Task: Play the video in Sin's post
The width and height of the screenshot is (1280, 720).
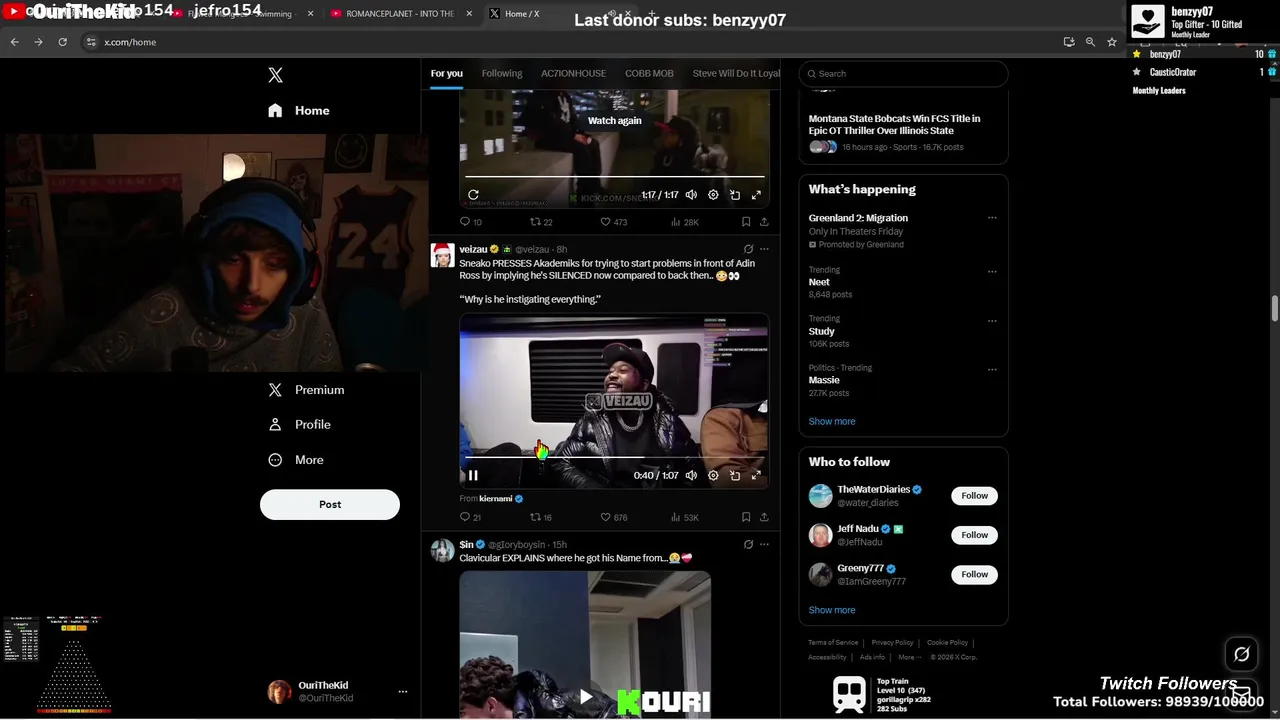Action: [x=586, y=697]
